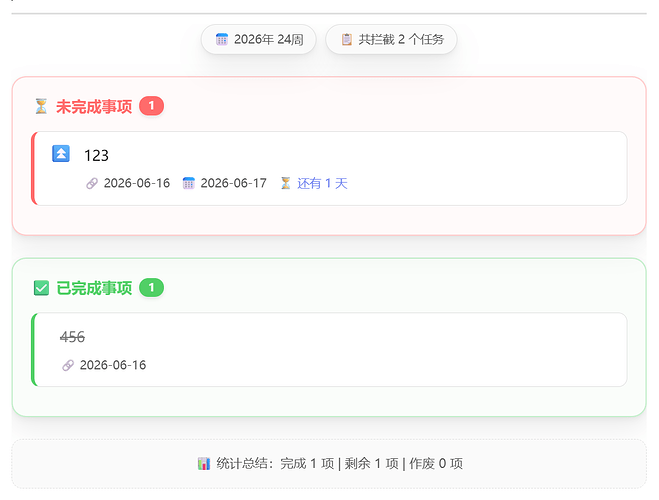659x500 pixels.
Task: Click the green count badge on 已完成事项
Action: click(x=151, y=288)
